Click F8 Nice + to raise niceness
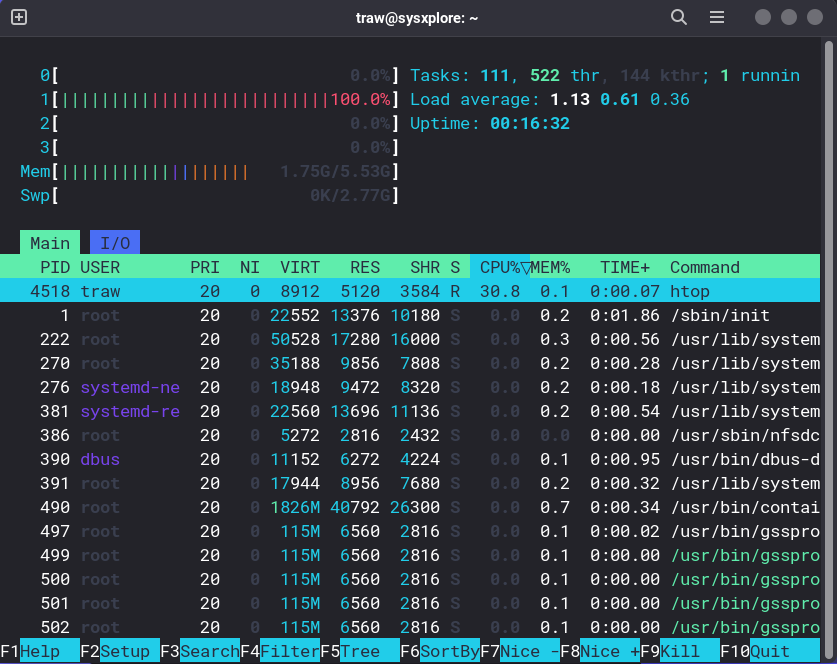Screen dimensions: 837x664 click(x=601, y=651)
